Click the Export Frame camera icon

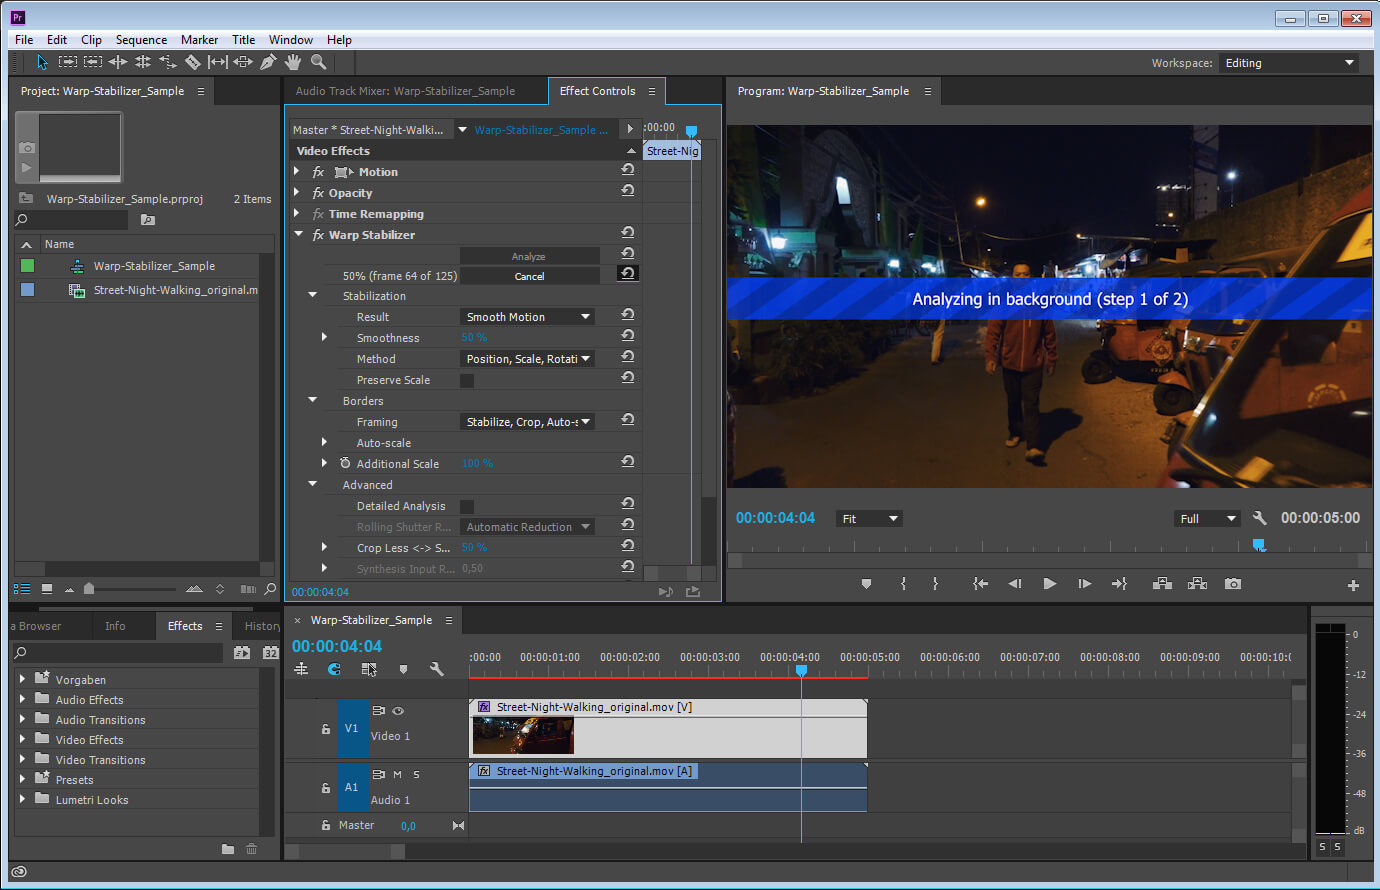[1233, 584]
